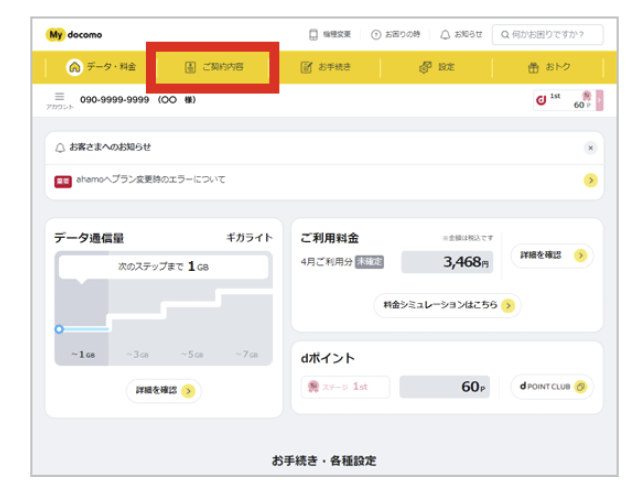
Task: Close the お客さまへのお知らせ panel
Action: (590, 148)
